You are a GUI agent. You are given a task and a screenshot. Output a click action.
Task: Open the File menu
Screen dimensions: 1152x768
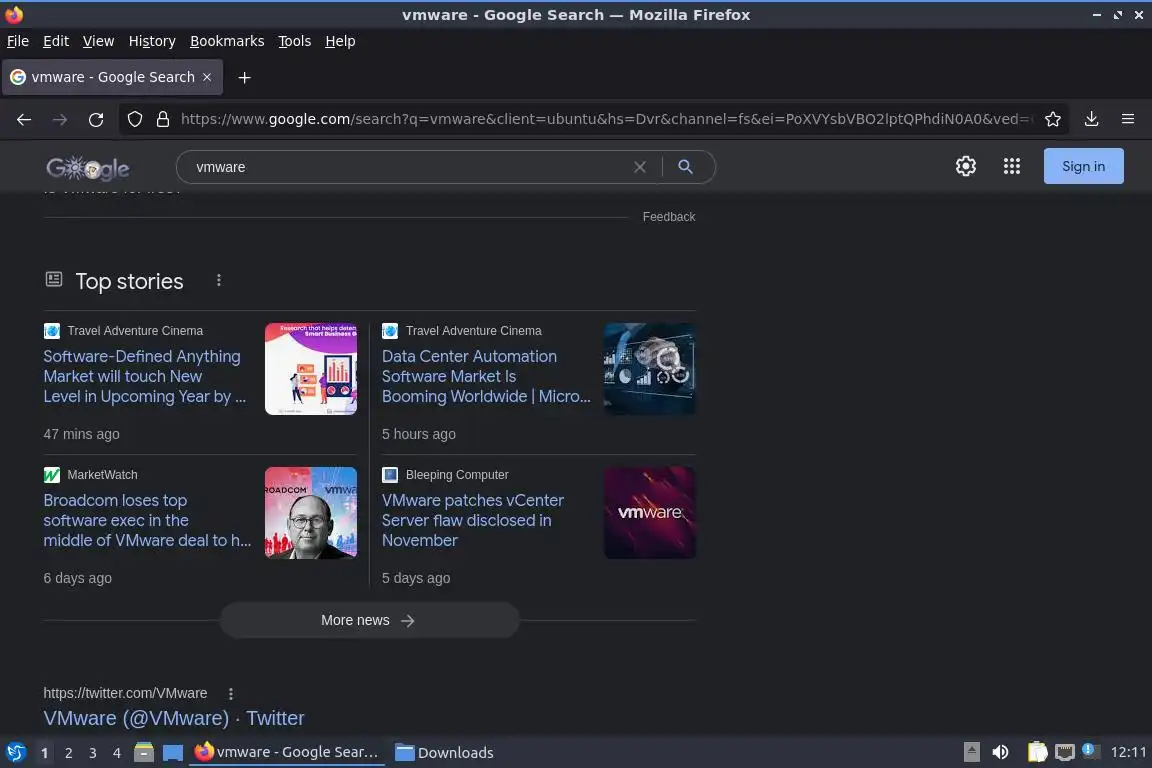18,41
